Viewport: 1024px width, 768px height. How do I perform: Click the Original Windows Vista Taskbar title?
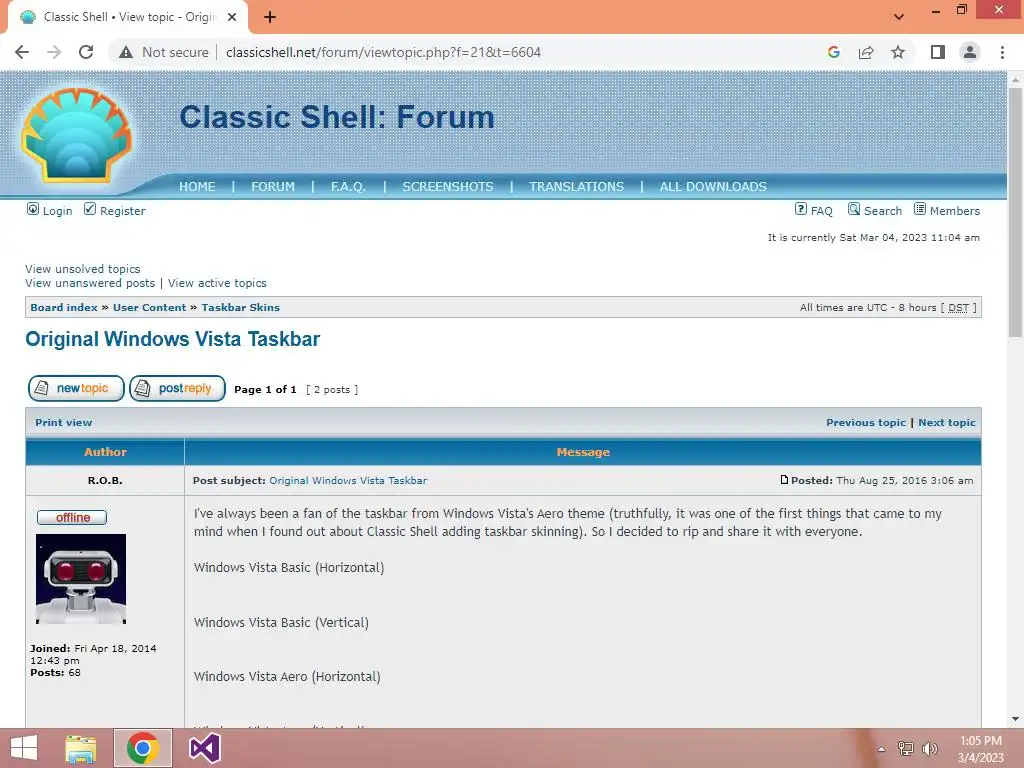coord(172,339)
